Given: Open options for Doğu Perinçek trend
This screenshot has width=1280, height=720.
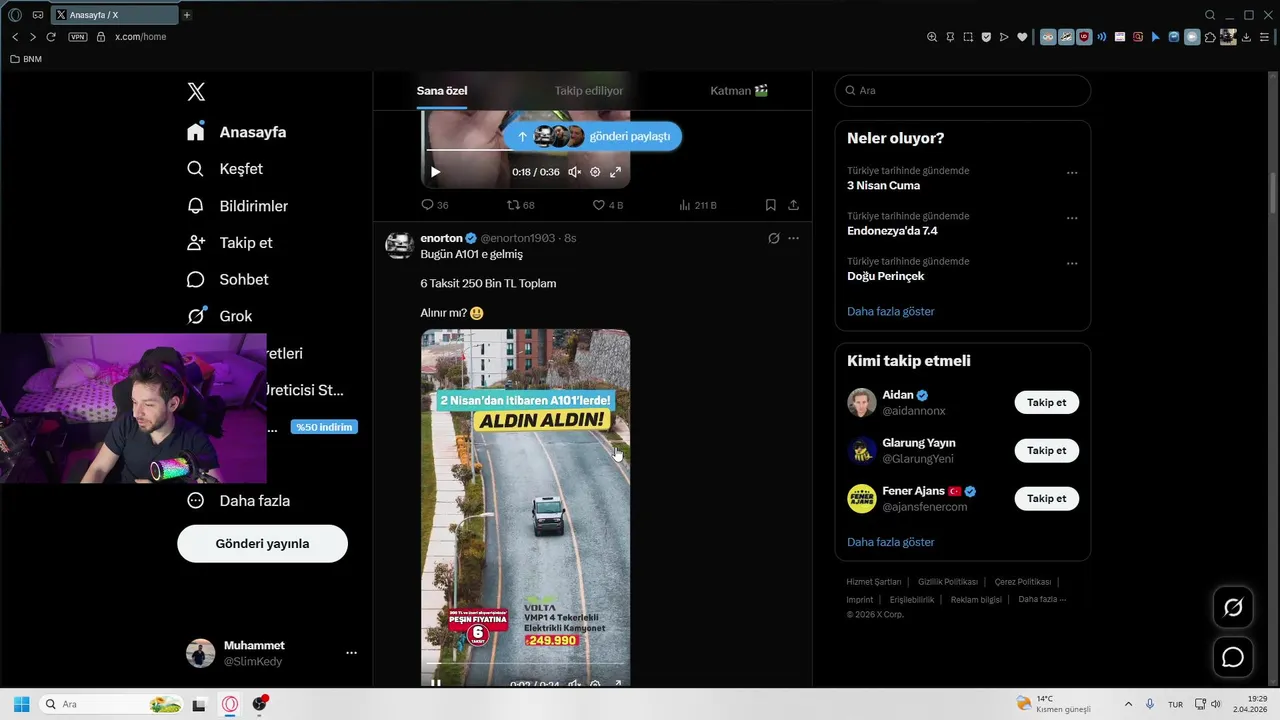Looking at the screenshot, I should pos(1072,263).
